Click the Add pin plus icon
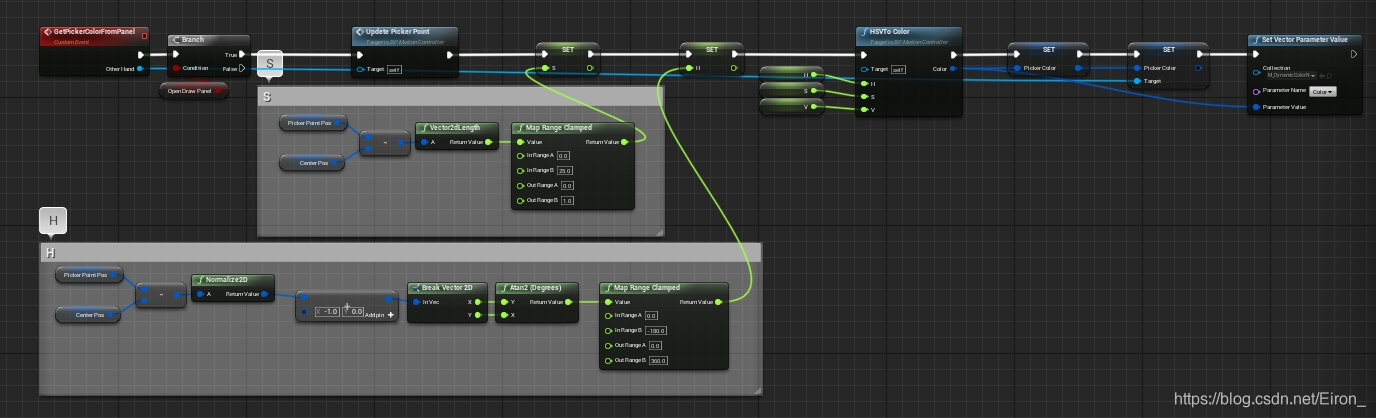This screenshot has width=1376, height=418. [390, 314]
